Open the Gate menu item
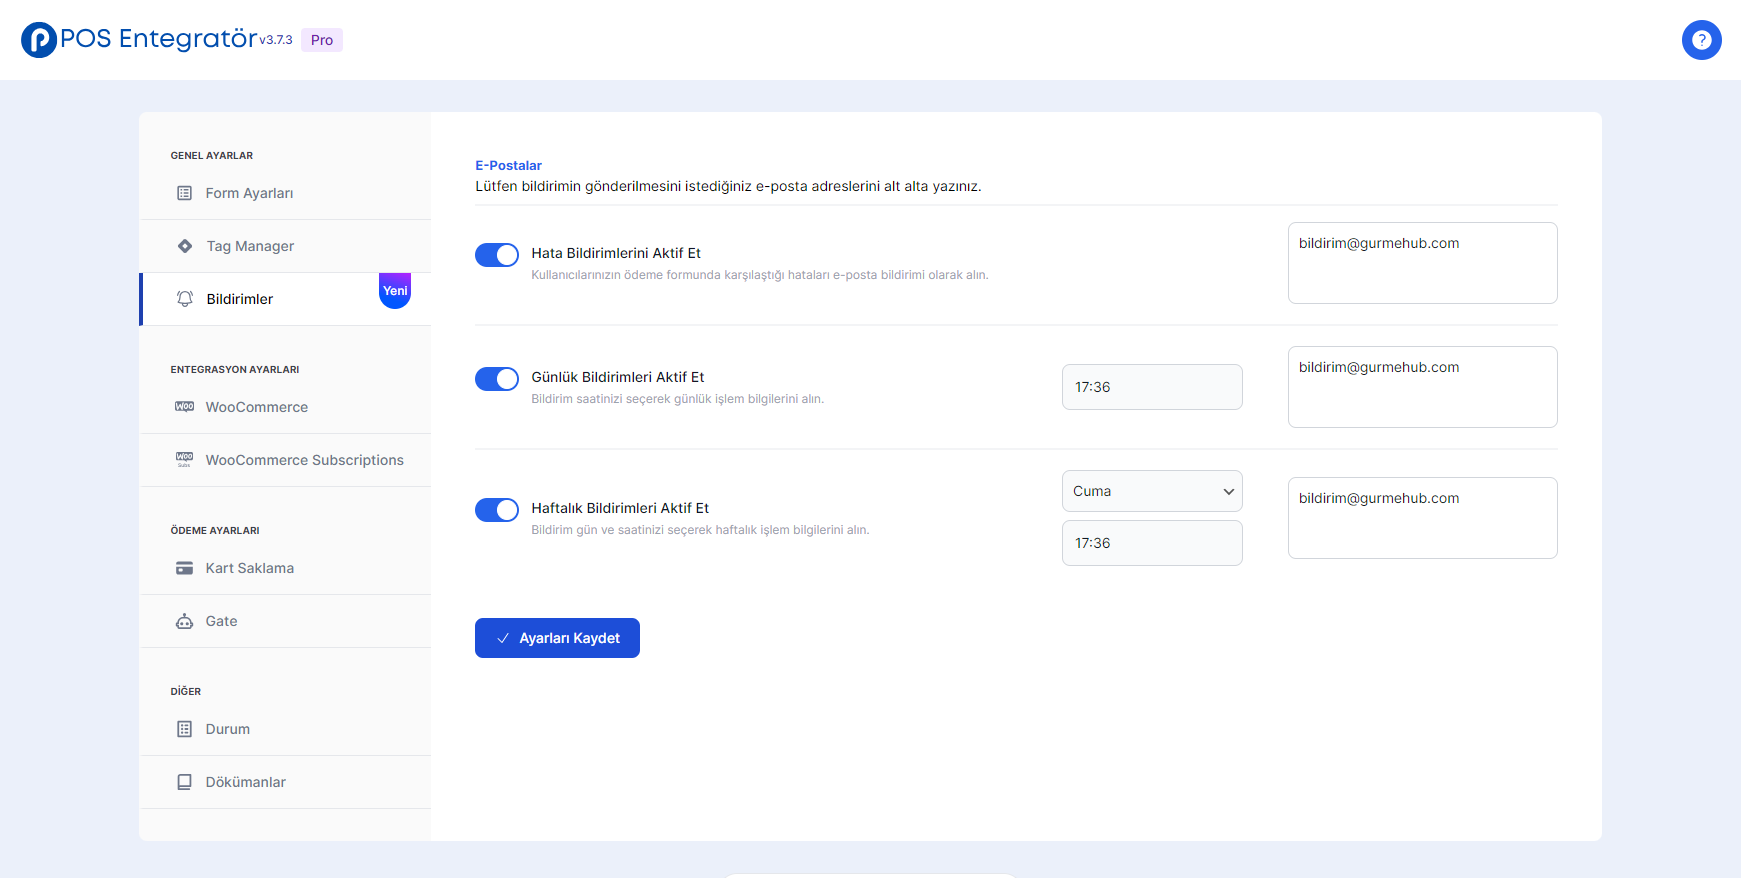1741x878 pixels. [285, 621]
